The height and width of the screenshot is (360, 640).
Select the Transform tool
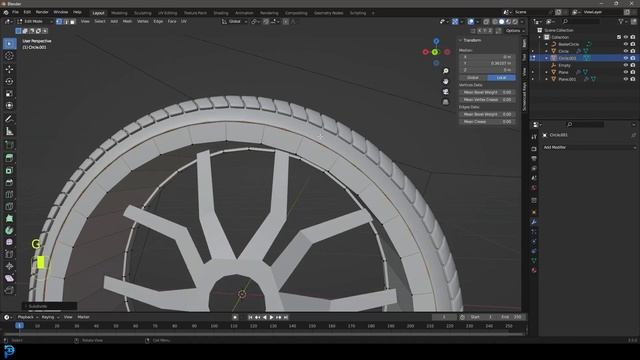coord(9,106)
